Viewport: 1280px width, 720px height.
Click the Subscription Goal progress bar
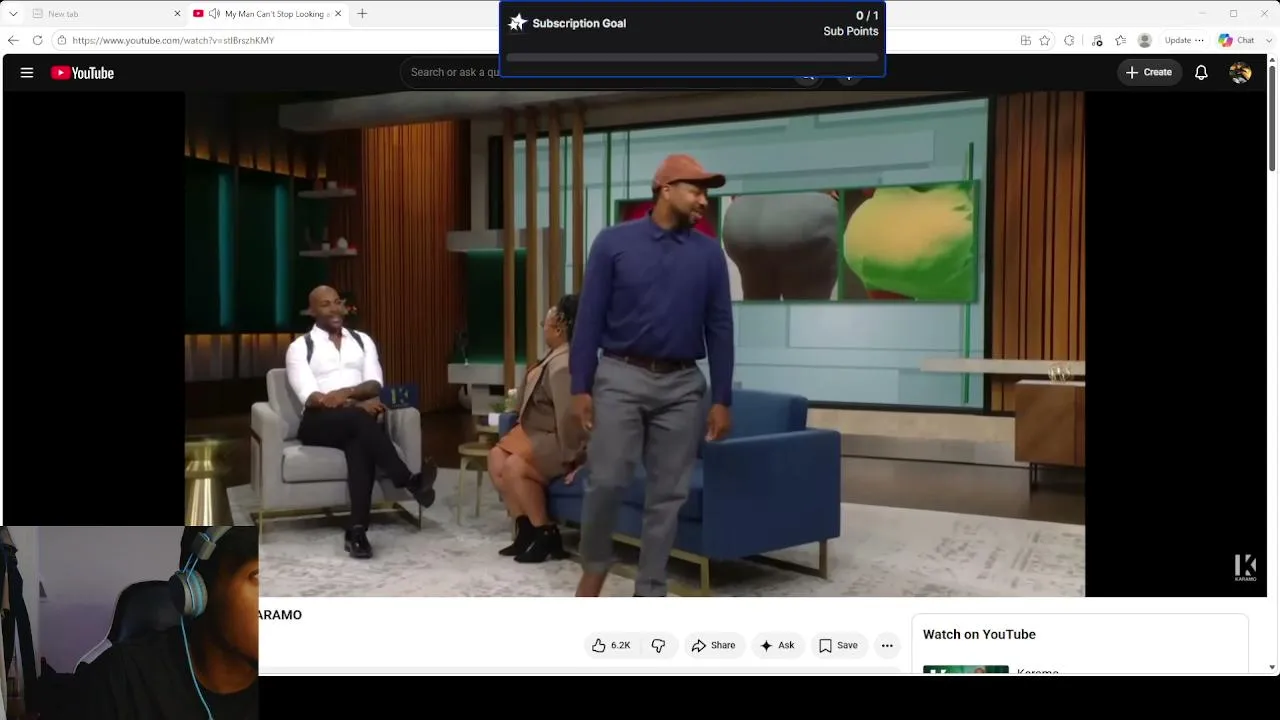[x=692, y=58]
